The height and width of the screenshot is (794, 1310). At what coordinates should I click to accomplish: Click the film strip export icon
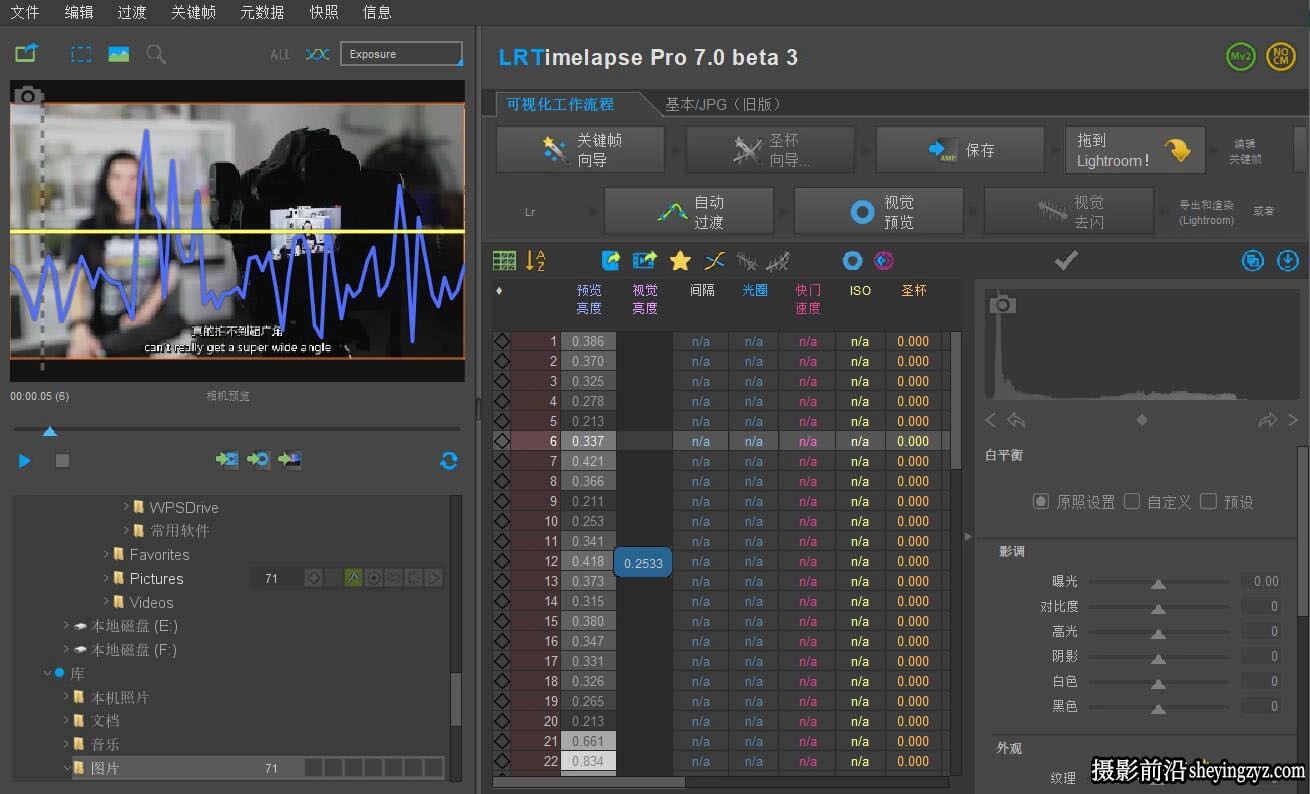[645, 261]
